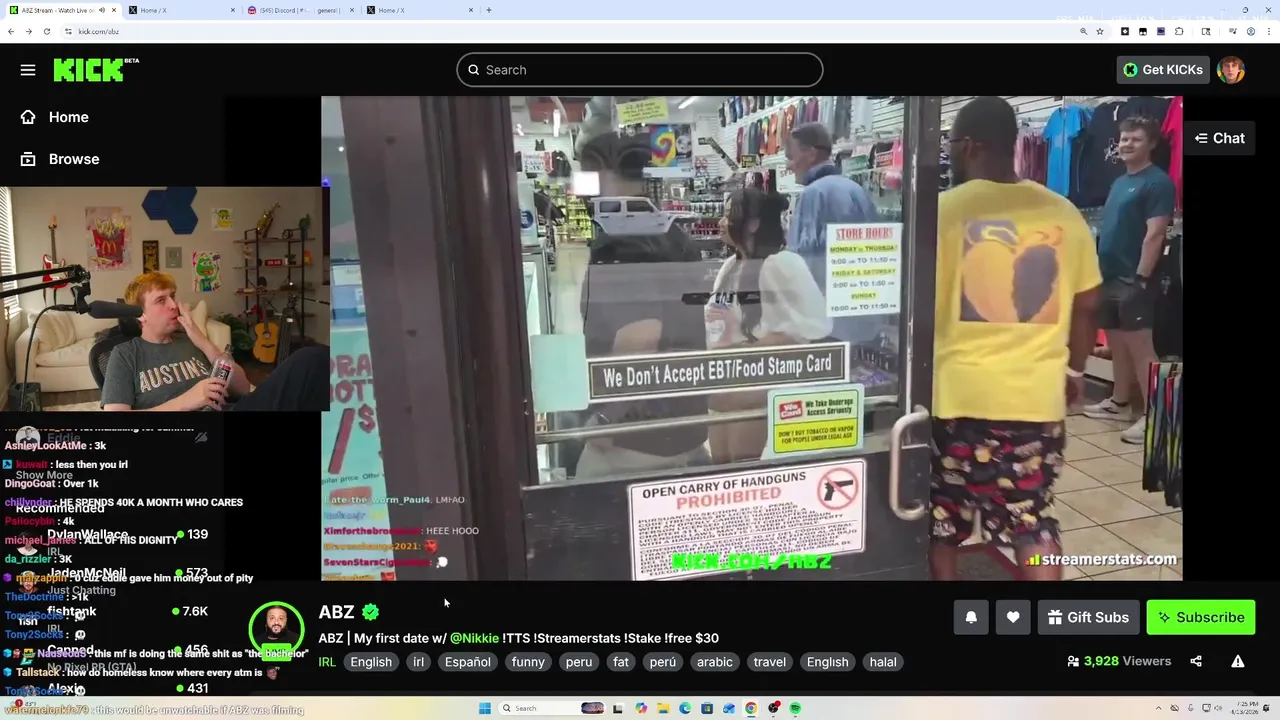Share the stream via share icon
Viewport: 1280px width, 720px height.
(x=1196, y=661)
